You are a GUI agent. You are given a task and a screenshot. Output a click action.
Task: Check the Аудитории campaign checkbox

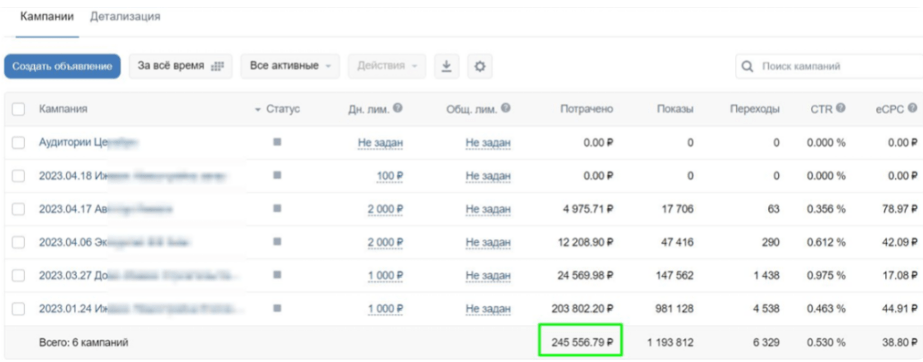pyautogui.click(x=18, y=142)
